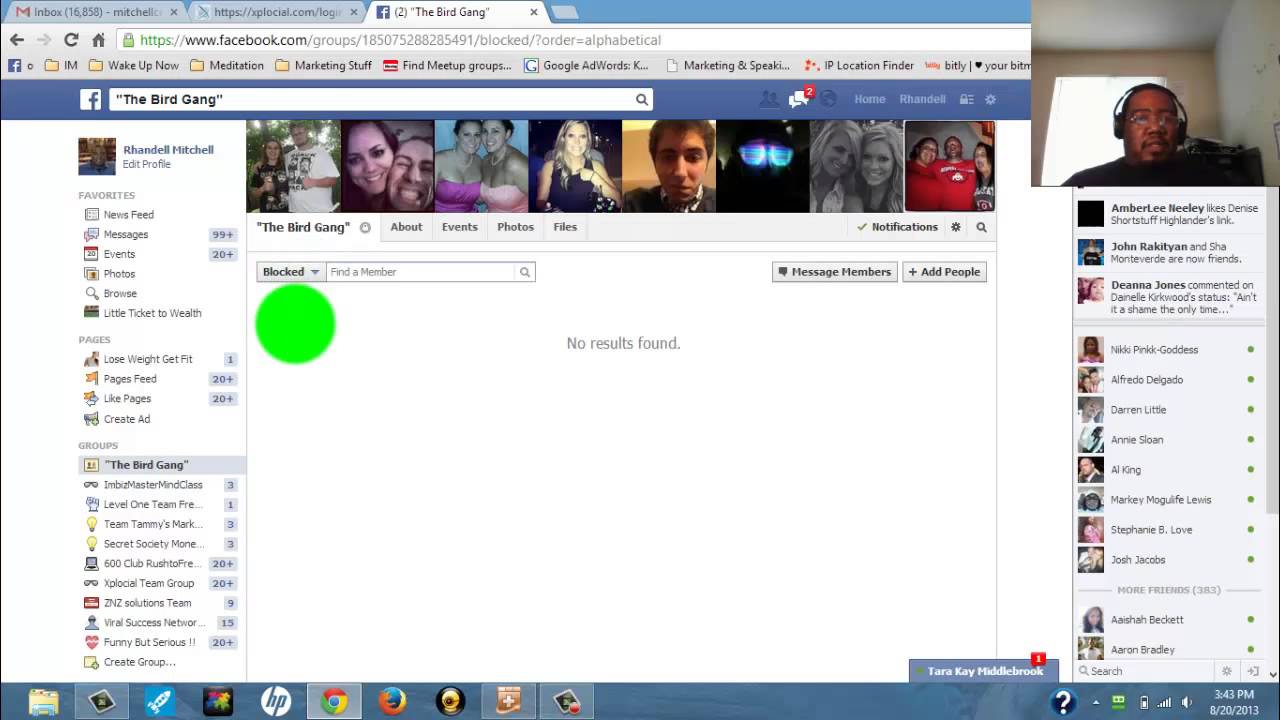Open the group Files tab
The width and height of the screenshot is (1280, 720).
[565, 227]
